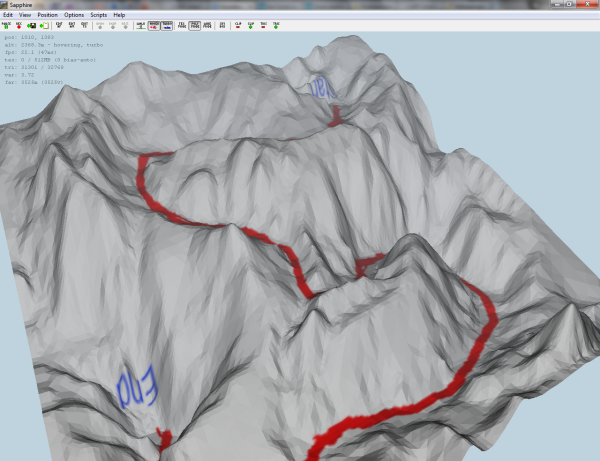
Task: Open the Edit menu
Action: pyautogui.click(x=8, y=15)
